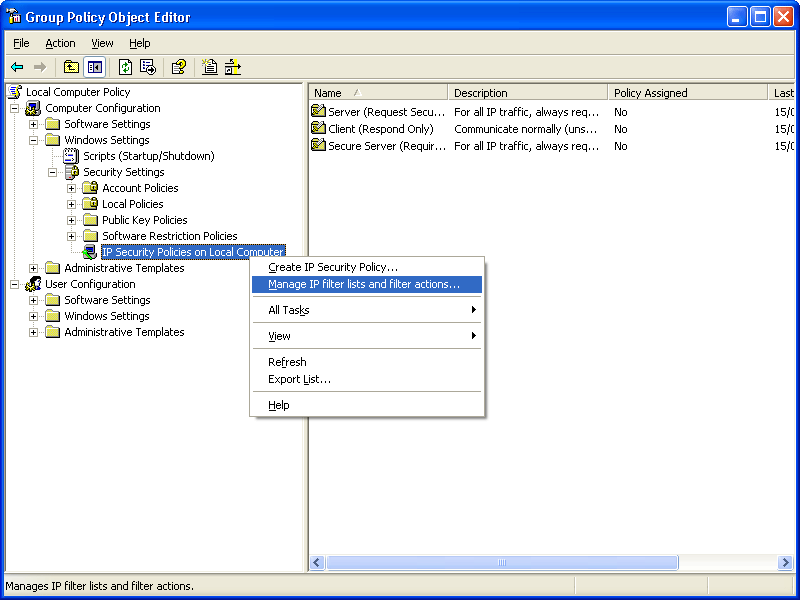The image size is (800, 600).
Task: Select Administrative Templates label under Computer Configuration
Action: coord(124,268)
